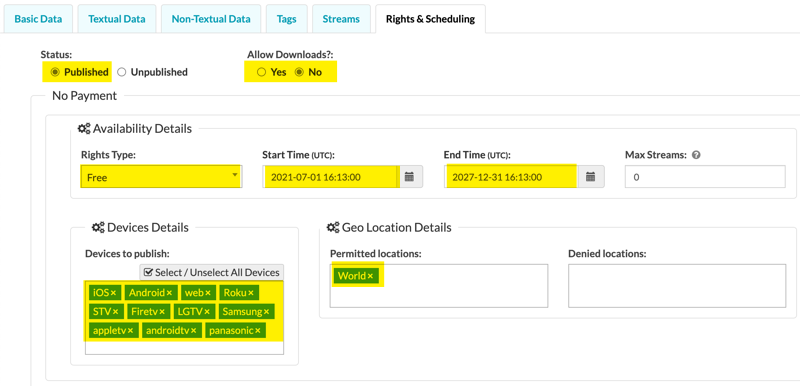
Task: Click inside the Denied locations box
Action: 677,286
